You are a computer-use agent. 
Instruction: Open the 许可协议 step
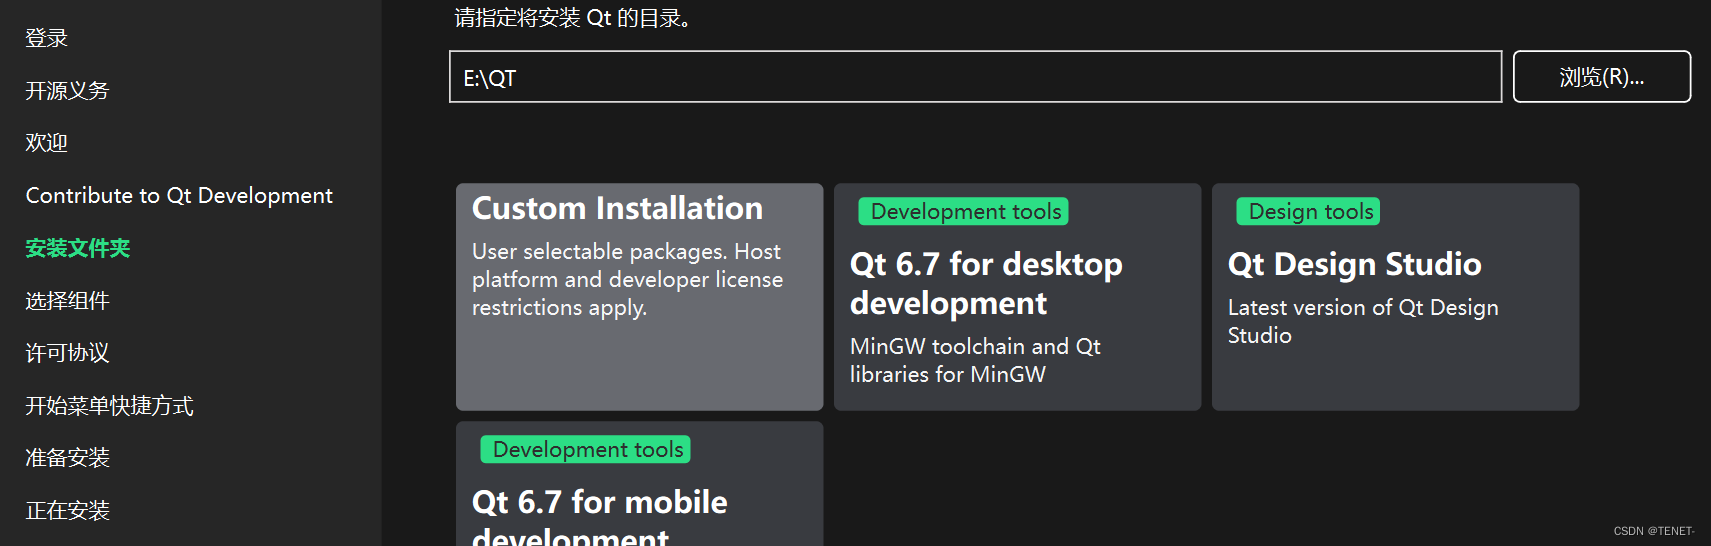[x=67, y=353]
